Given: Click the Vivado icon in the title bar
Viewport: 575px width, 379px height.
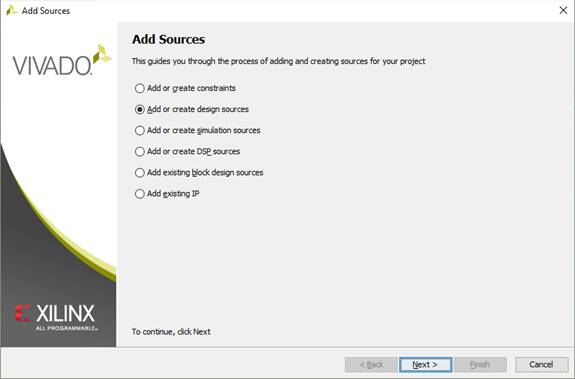Looking at the screenshot, I should (x=12, y=10).
